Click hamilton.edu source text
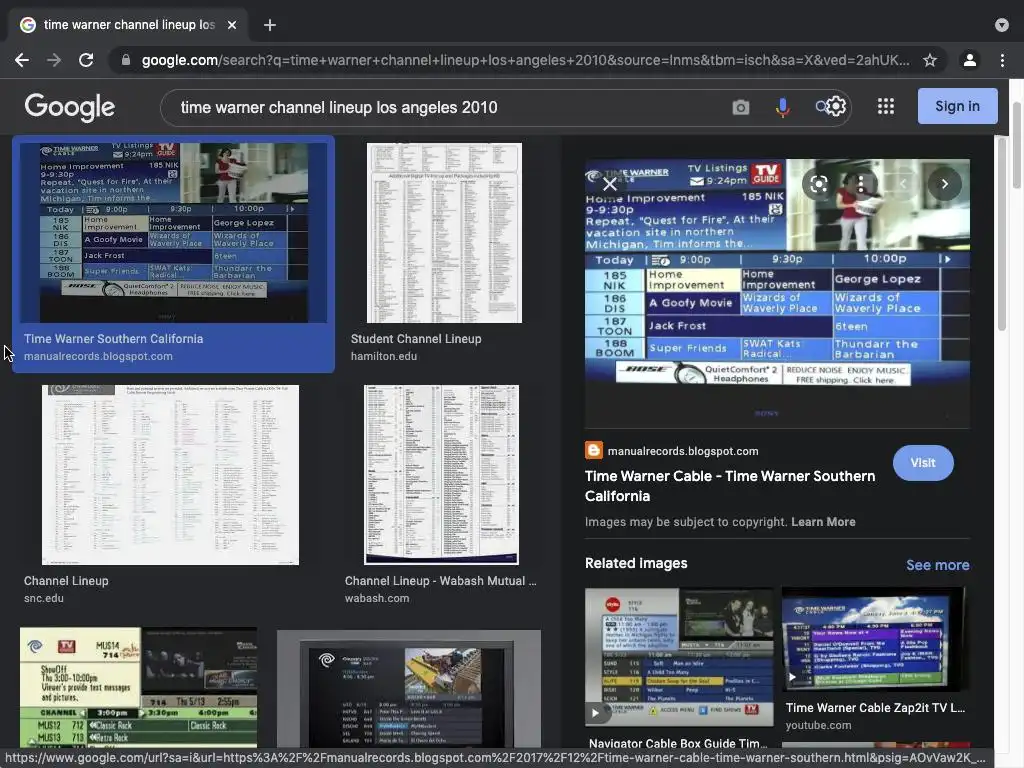 (383, 356)
